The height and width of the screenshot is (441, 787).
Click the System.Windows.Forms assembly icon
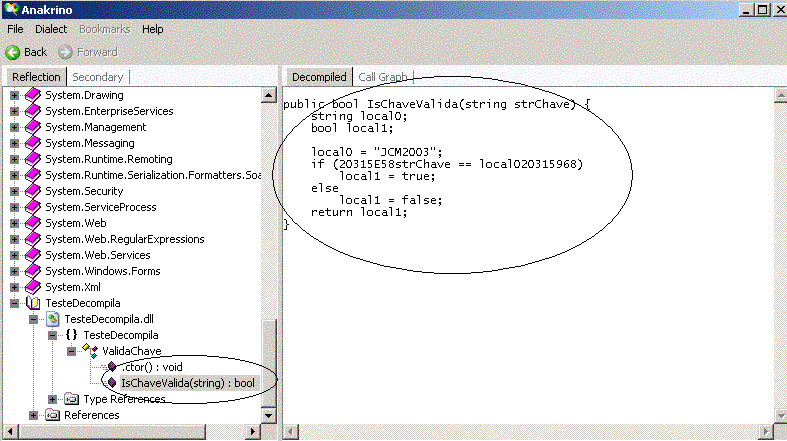tap(33, 271)
